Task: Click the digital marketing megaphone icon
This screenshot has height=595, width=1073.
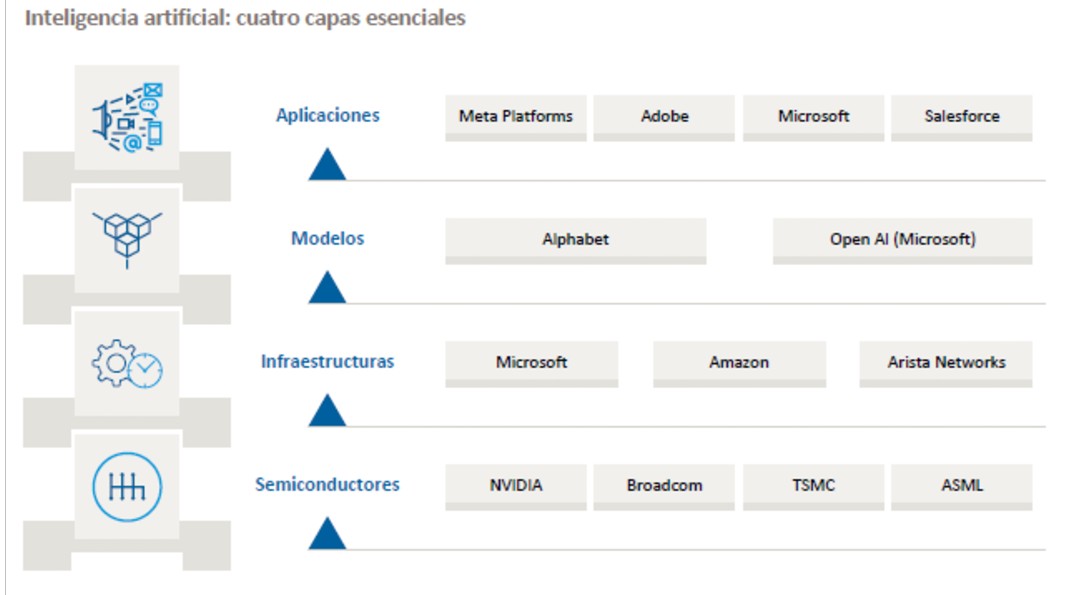Action: click(x=127, y=118)
